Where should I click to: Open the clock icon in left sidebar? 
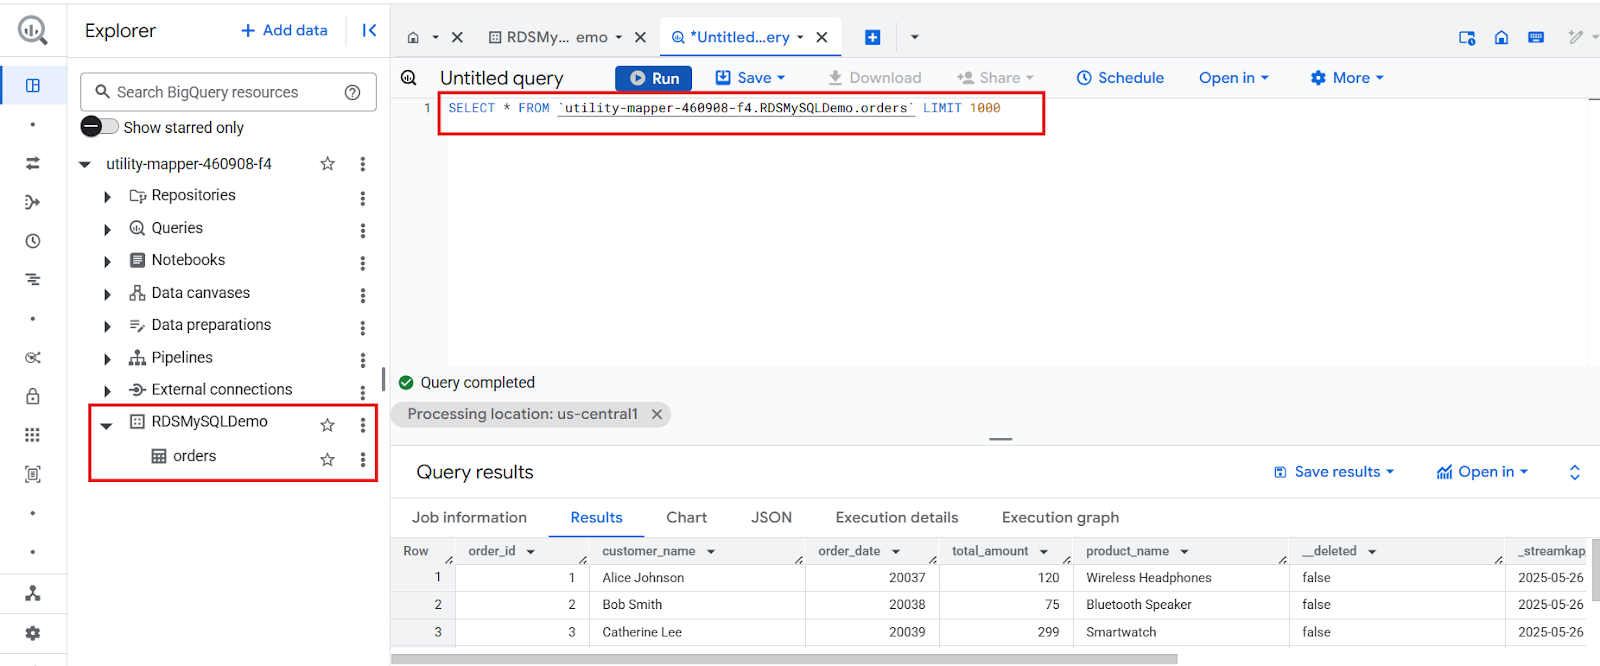pyautogui.click(x=33, y=241)
